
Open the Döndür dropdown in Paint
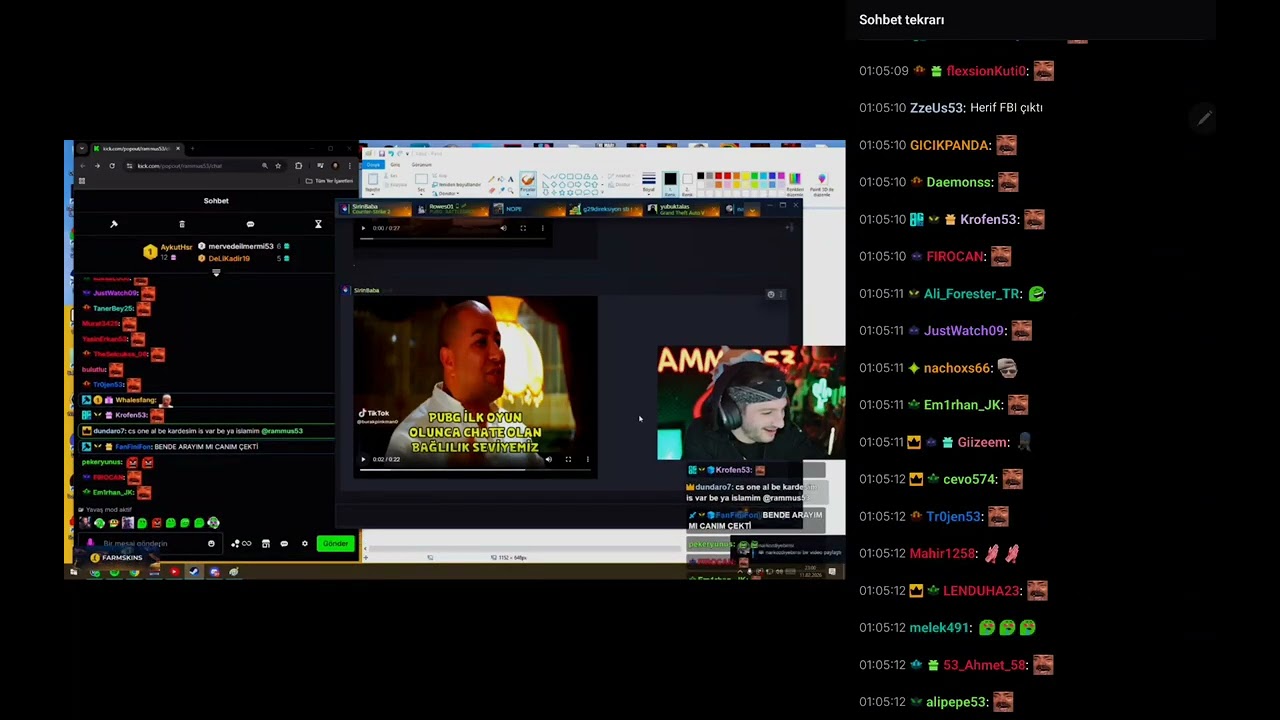pyautogui.click(x=447, y=193)
